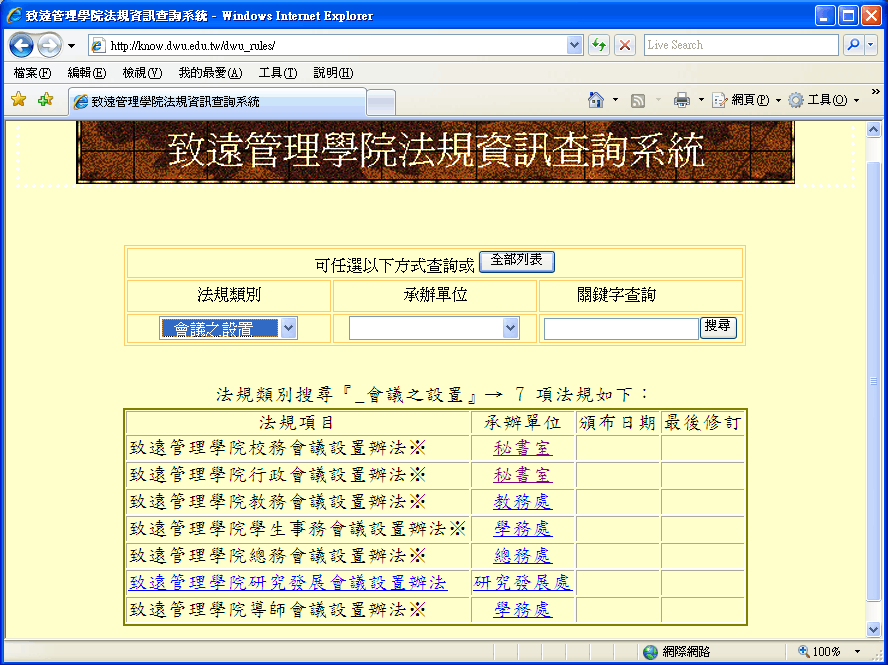This screenshot has width=888, height=665.
Task: Open the recent pages dropdown beside Forward
Action: [71, 46]
